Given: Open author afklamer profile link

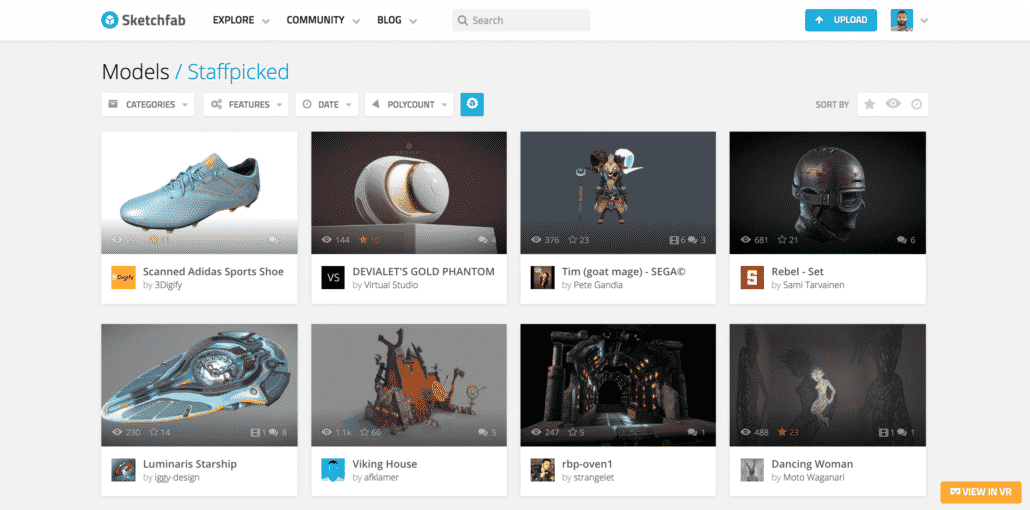Looking at the screenshot, I should [381, 478].
